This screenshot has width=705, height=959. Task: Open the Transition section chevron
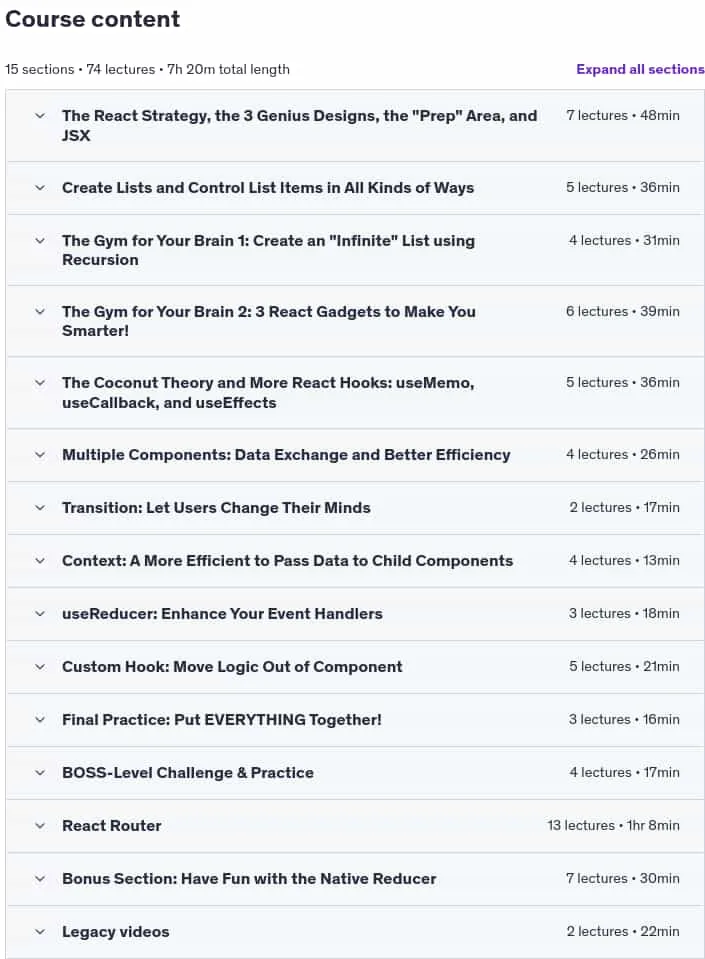[x=40, y=508]
